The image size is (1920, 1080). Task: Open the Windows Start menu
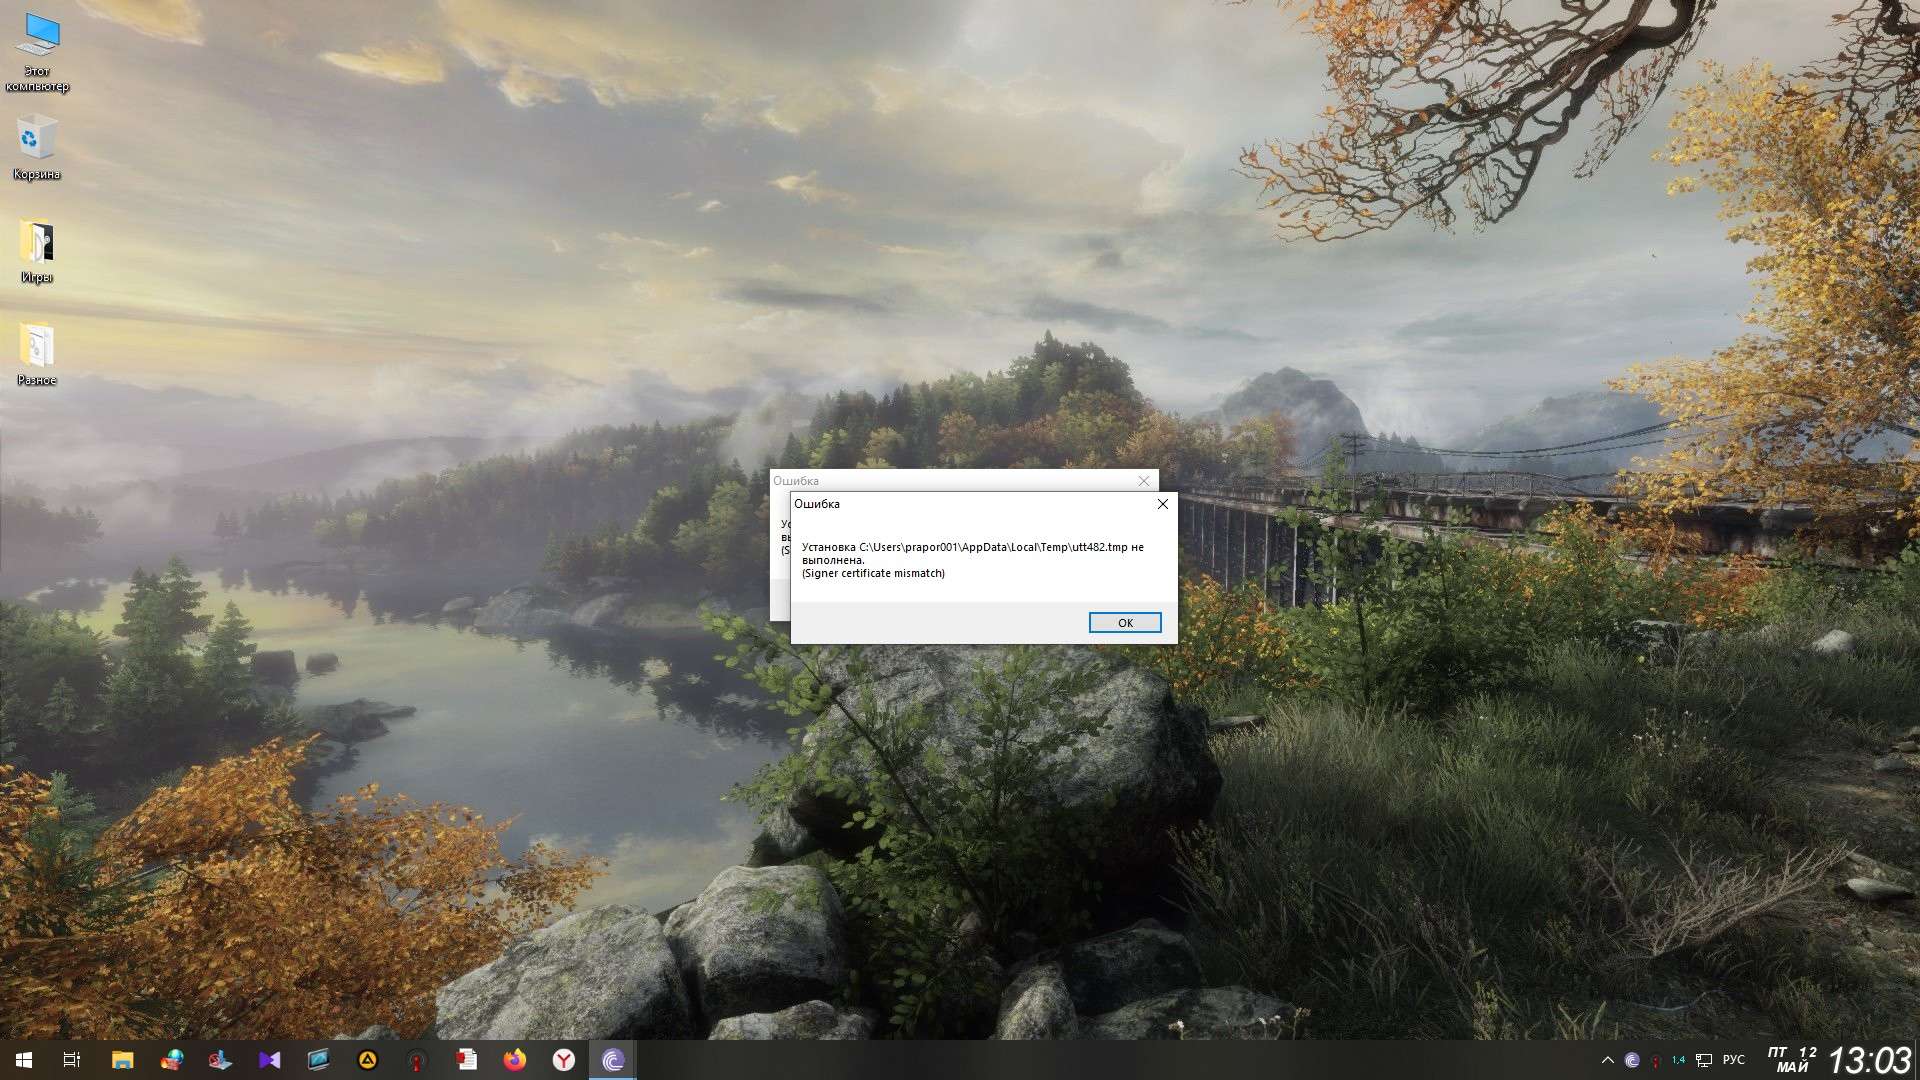(x=24, y=1060)
